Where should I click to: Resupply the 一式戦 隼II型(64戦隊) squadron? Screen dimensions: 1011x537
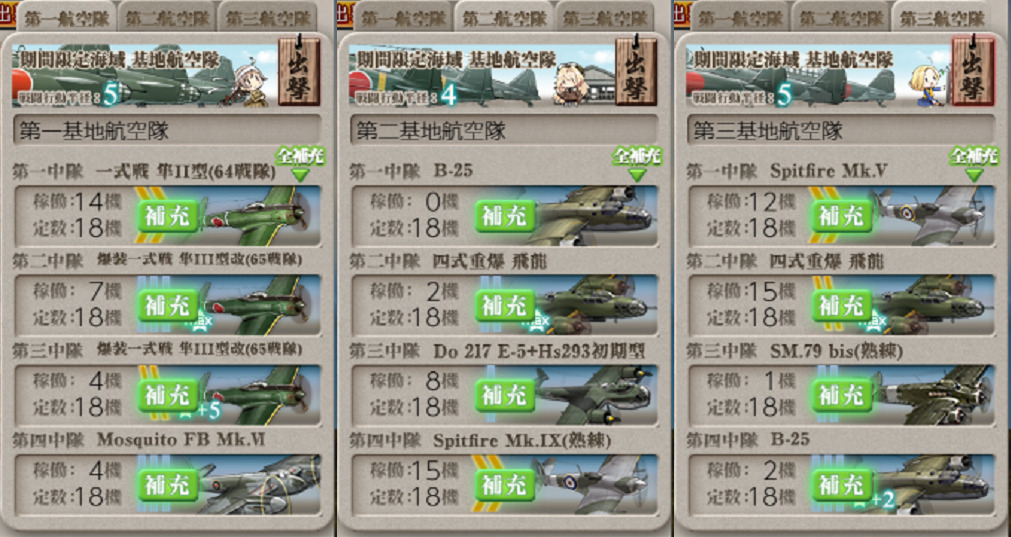coord(168,216)
